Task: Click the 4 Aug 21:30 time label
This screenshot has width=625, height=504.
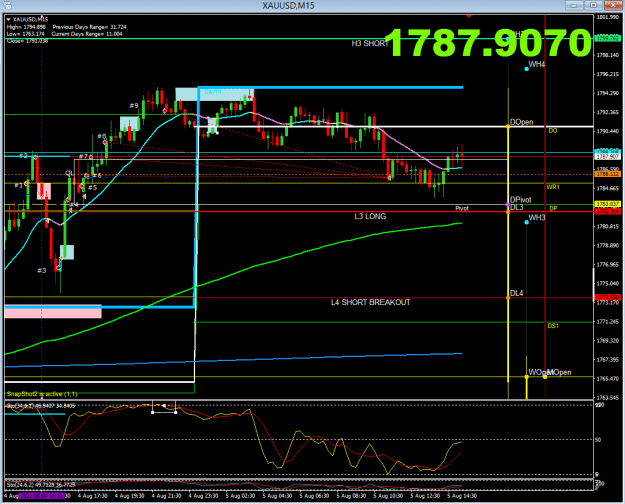Action: point(166,496)
